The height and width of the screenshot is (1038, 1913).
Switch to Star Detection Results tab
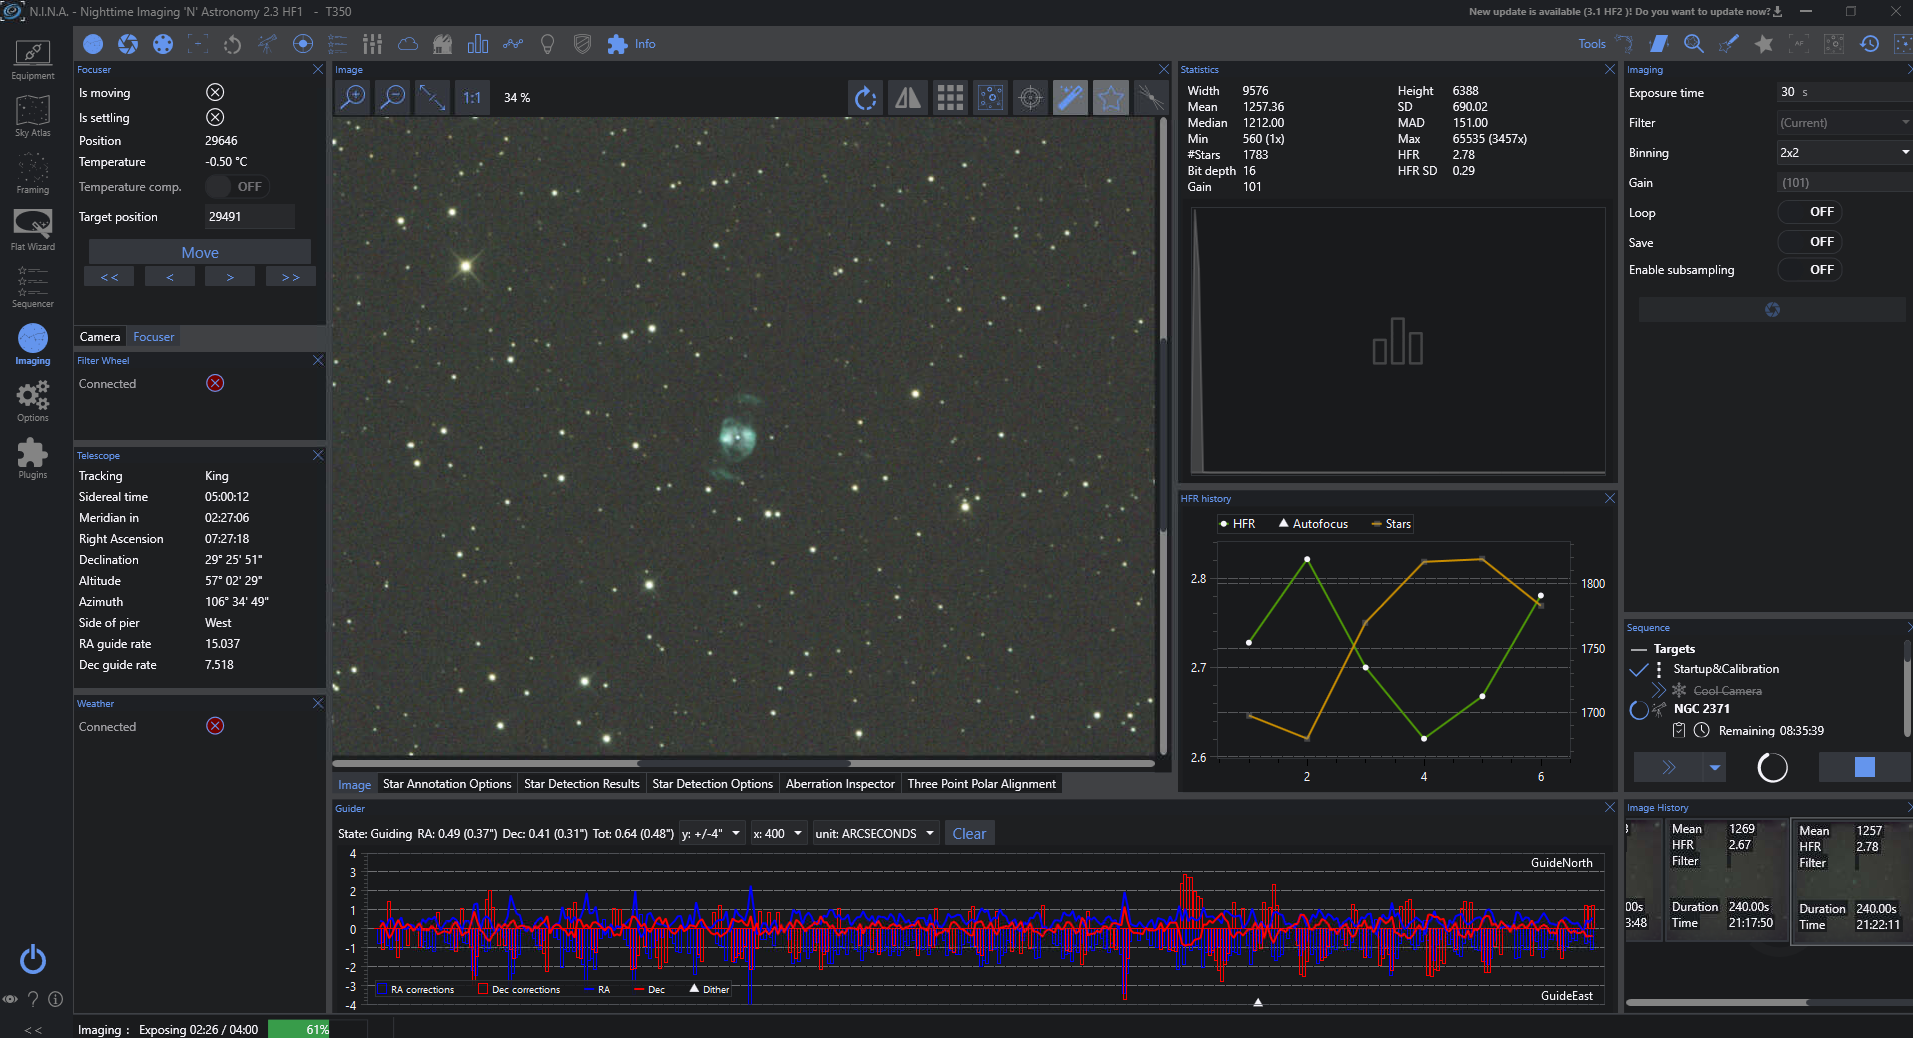tap(581, 784)
